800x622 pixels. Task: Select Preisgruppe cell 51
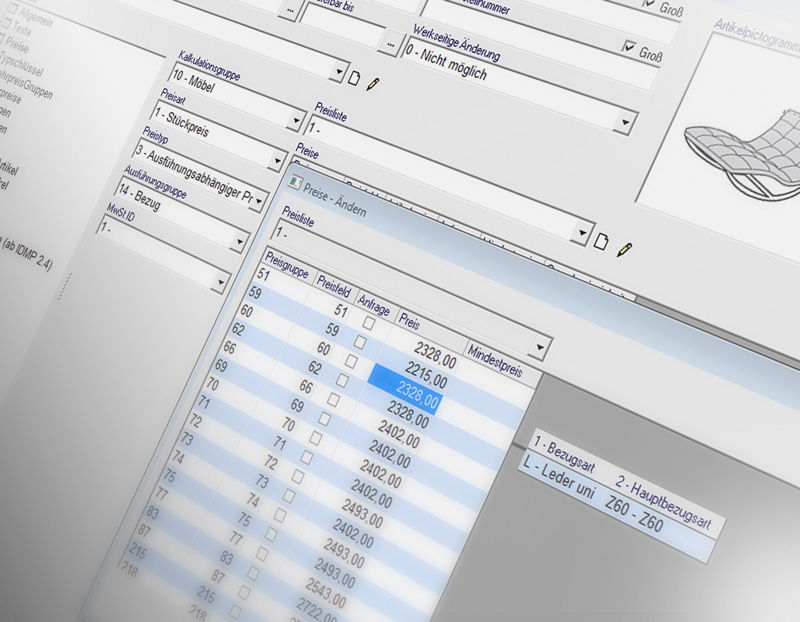(262, 275)
